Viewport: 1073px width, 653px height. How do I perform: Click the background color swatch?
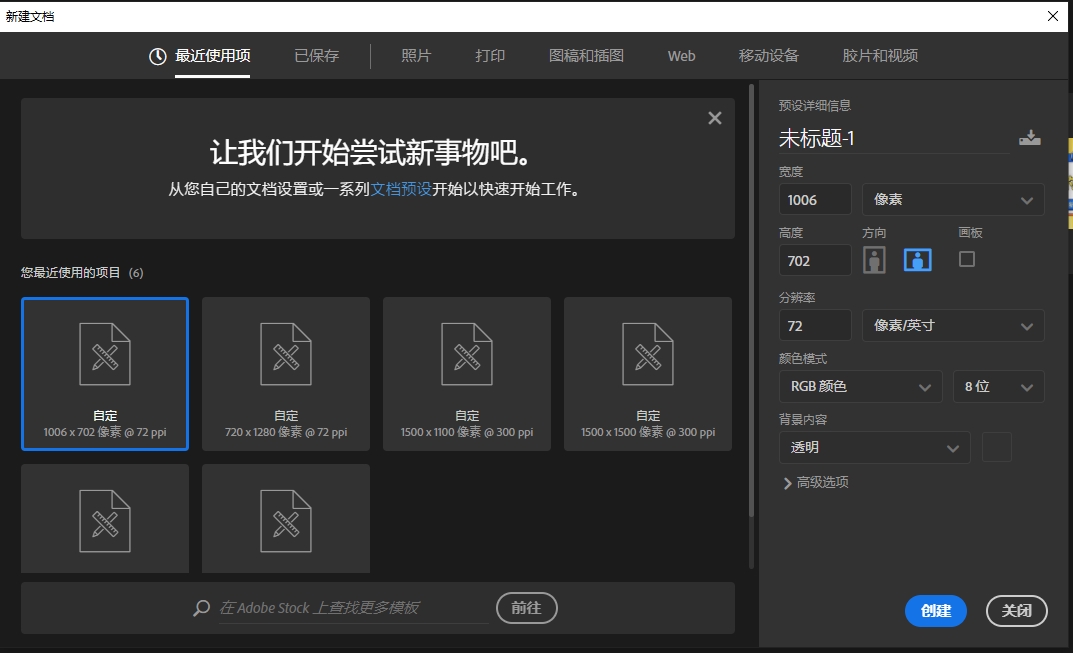click(x=997, y=448)
